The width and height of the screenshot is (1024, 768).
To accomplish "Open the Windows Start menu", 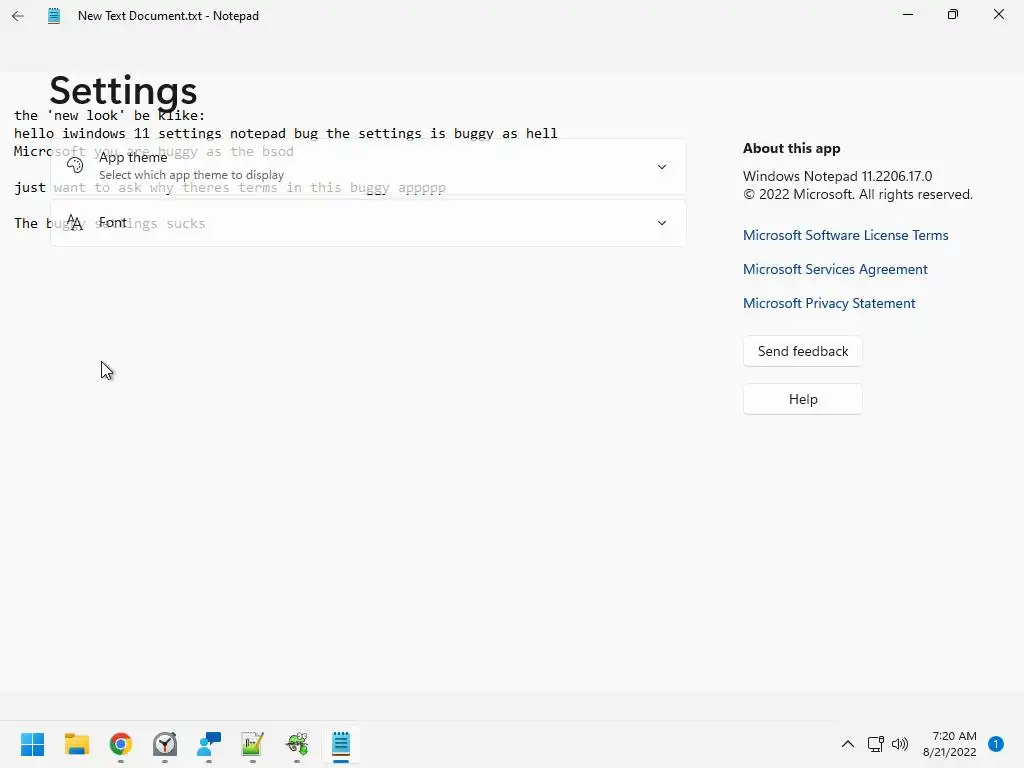I will pos(33,744).
